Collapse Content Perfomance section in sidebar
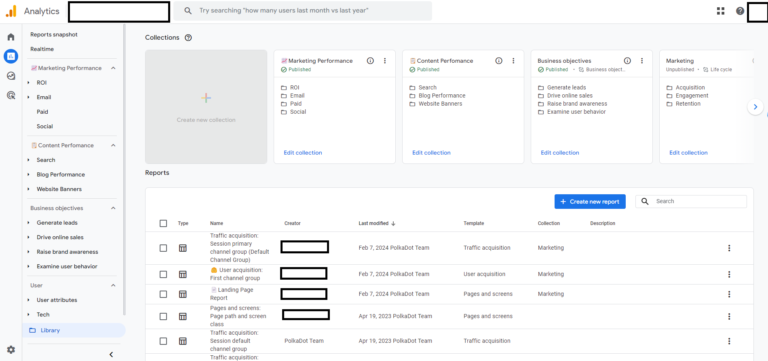This screenshot has width=768, height=361. coord(113,145)
